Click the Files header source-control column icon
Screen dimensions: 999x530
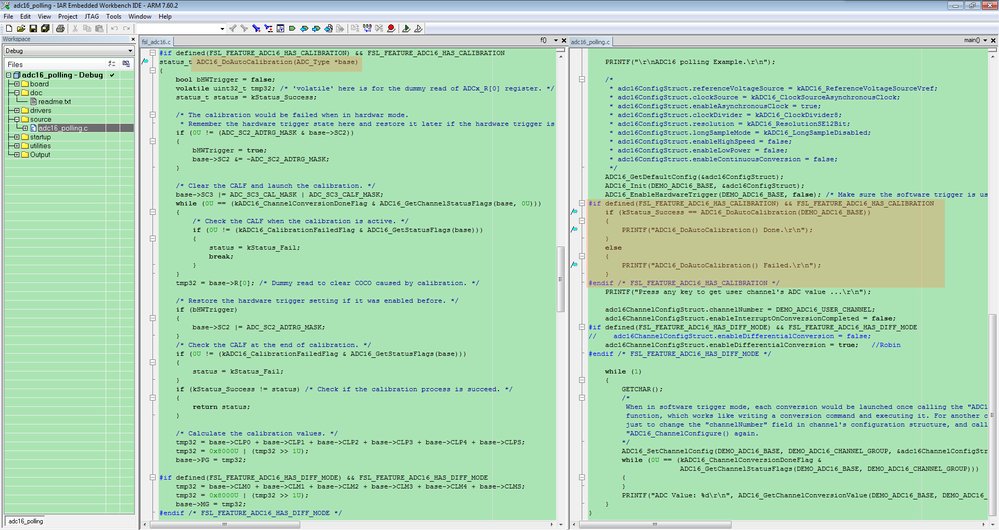click(126, 64)
